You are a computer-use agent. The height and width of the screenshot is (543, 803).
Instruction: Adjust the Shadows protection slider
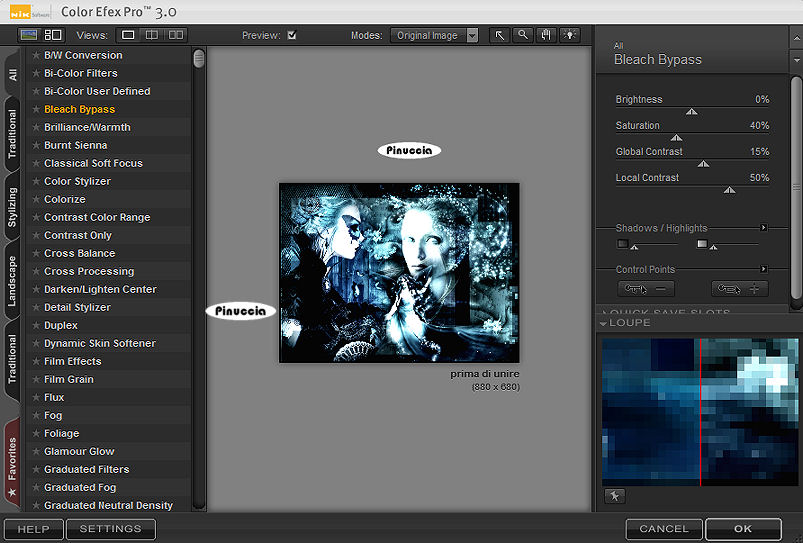coord(635,247)
